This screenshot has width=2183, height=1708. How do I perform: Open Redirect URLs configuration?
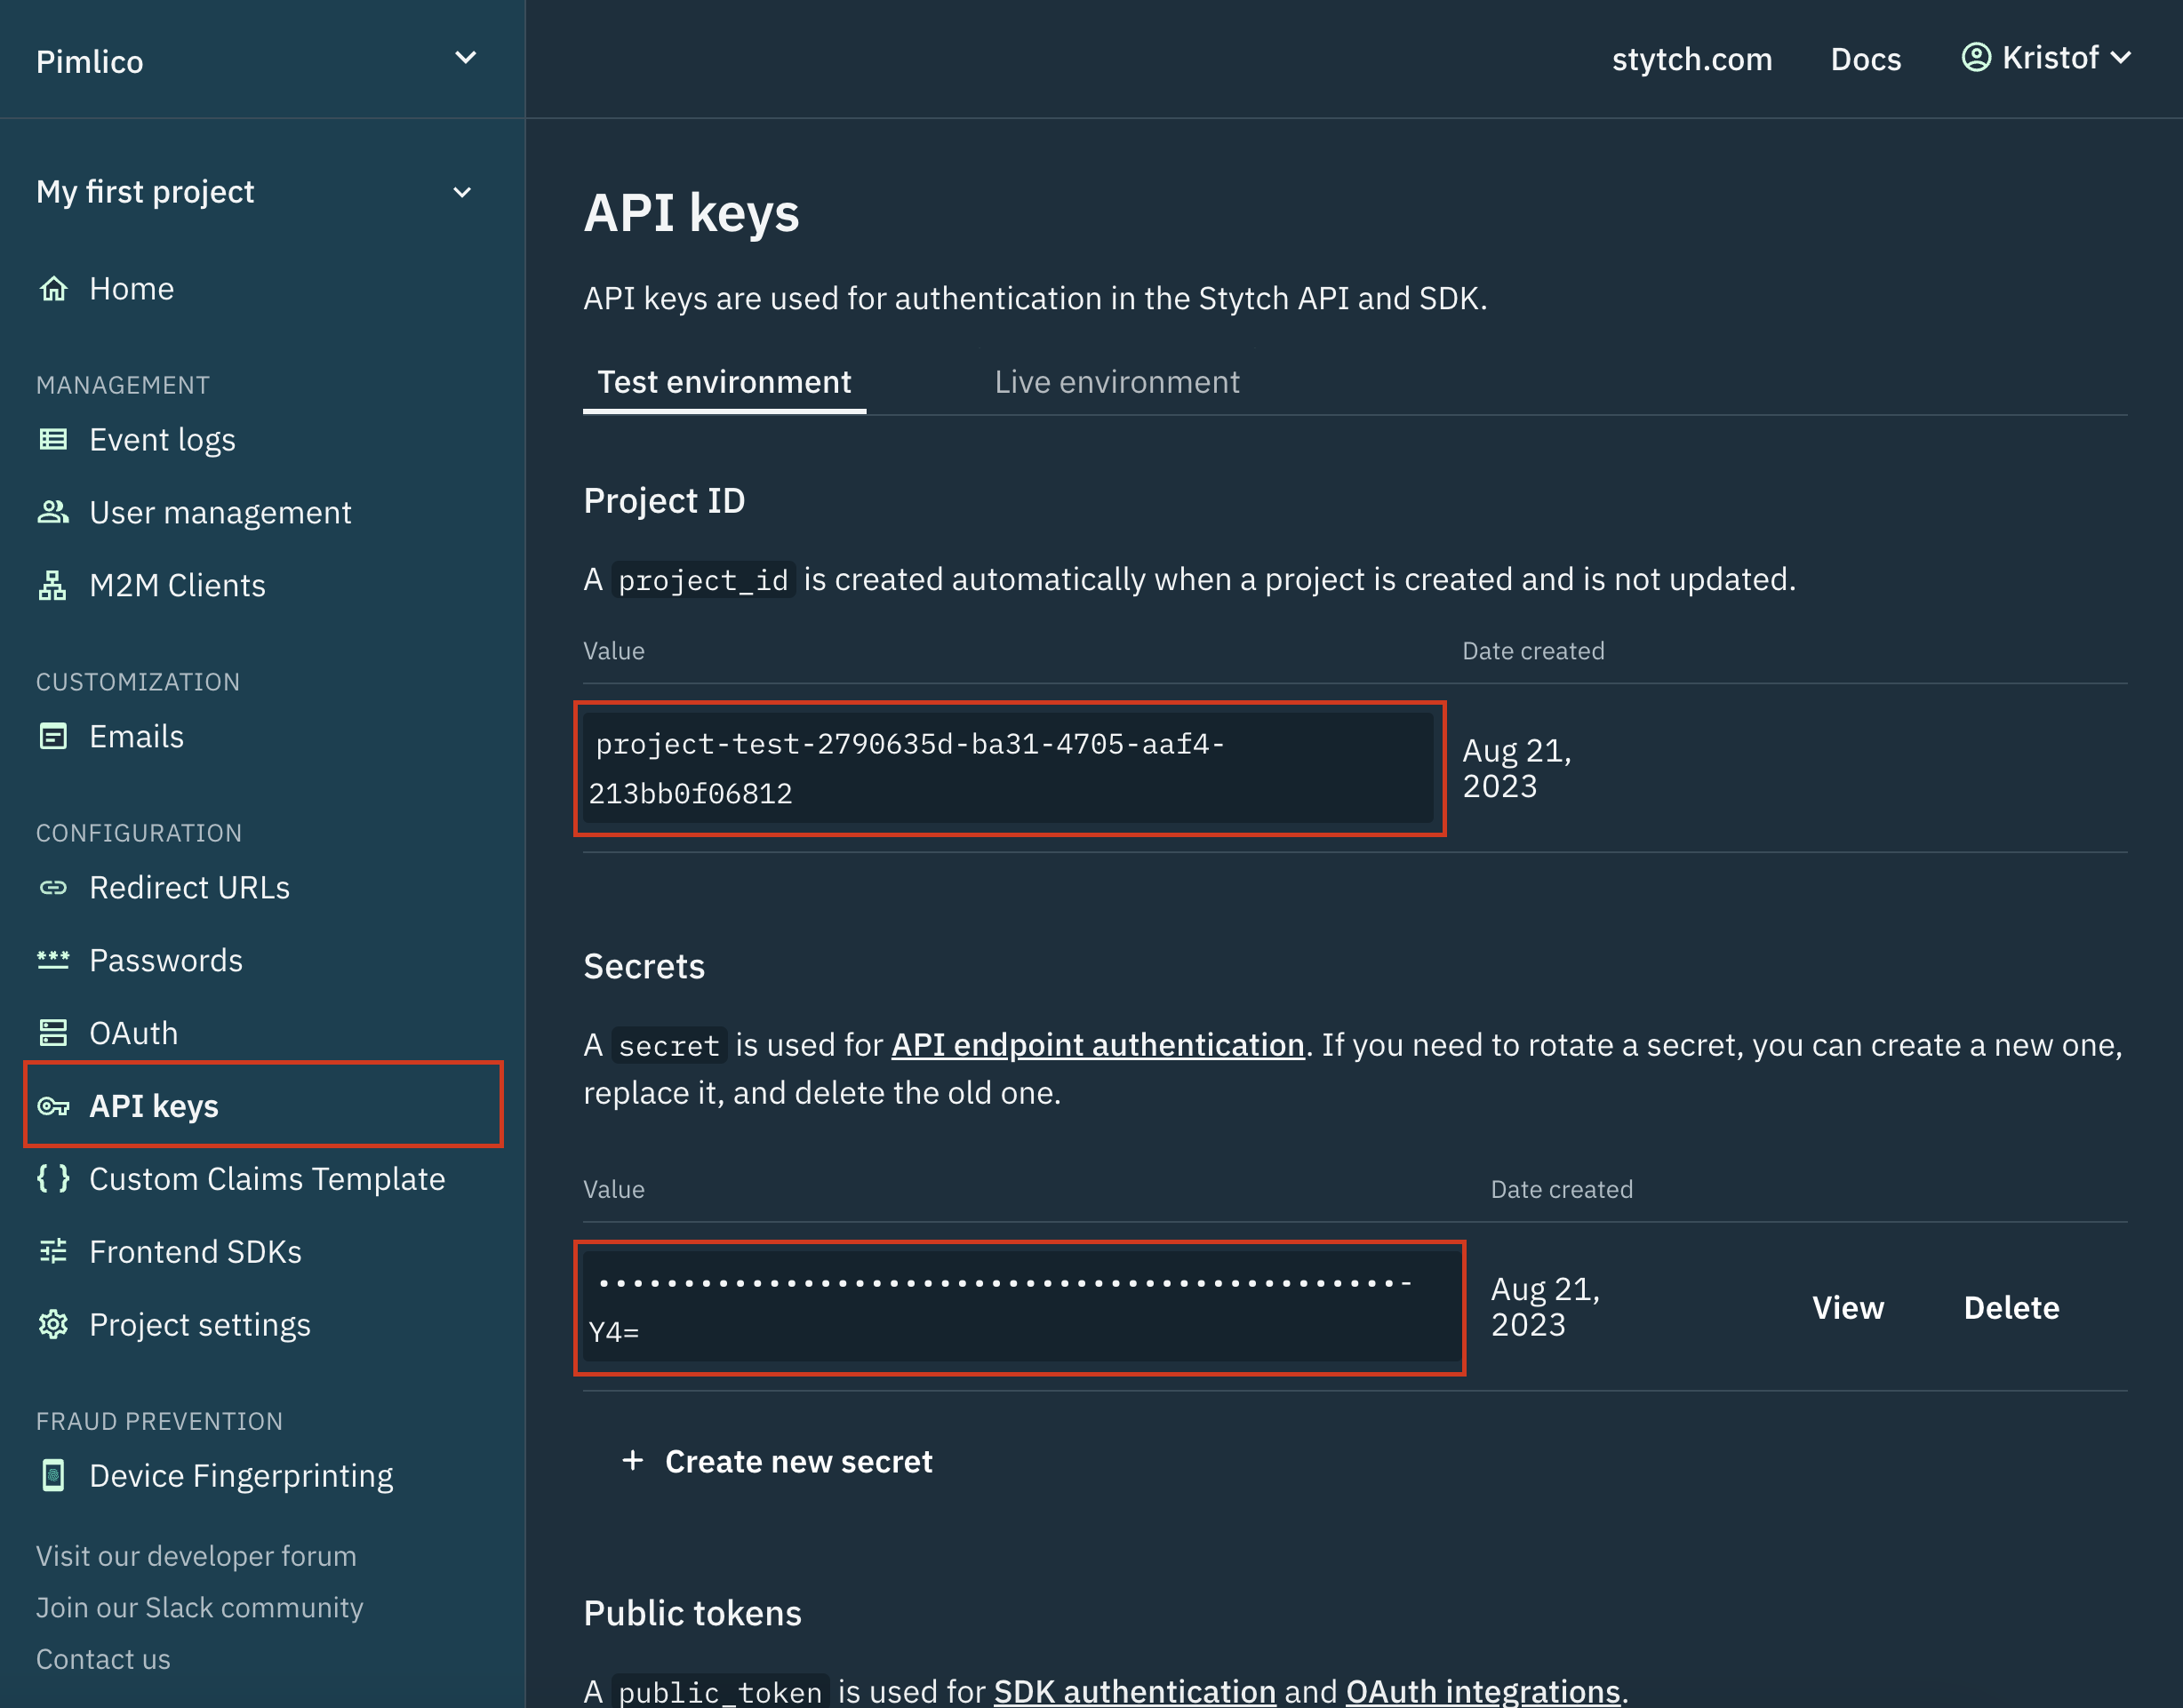click(189, 887)
